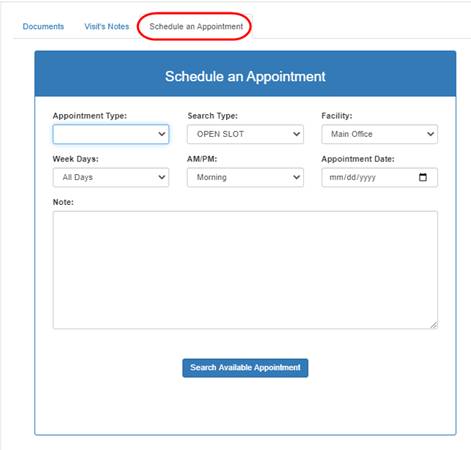Click the Appointment Date label

pos(358,159)
